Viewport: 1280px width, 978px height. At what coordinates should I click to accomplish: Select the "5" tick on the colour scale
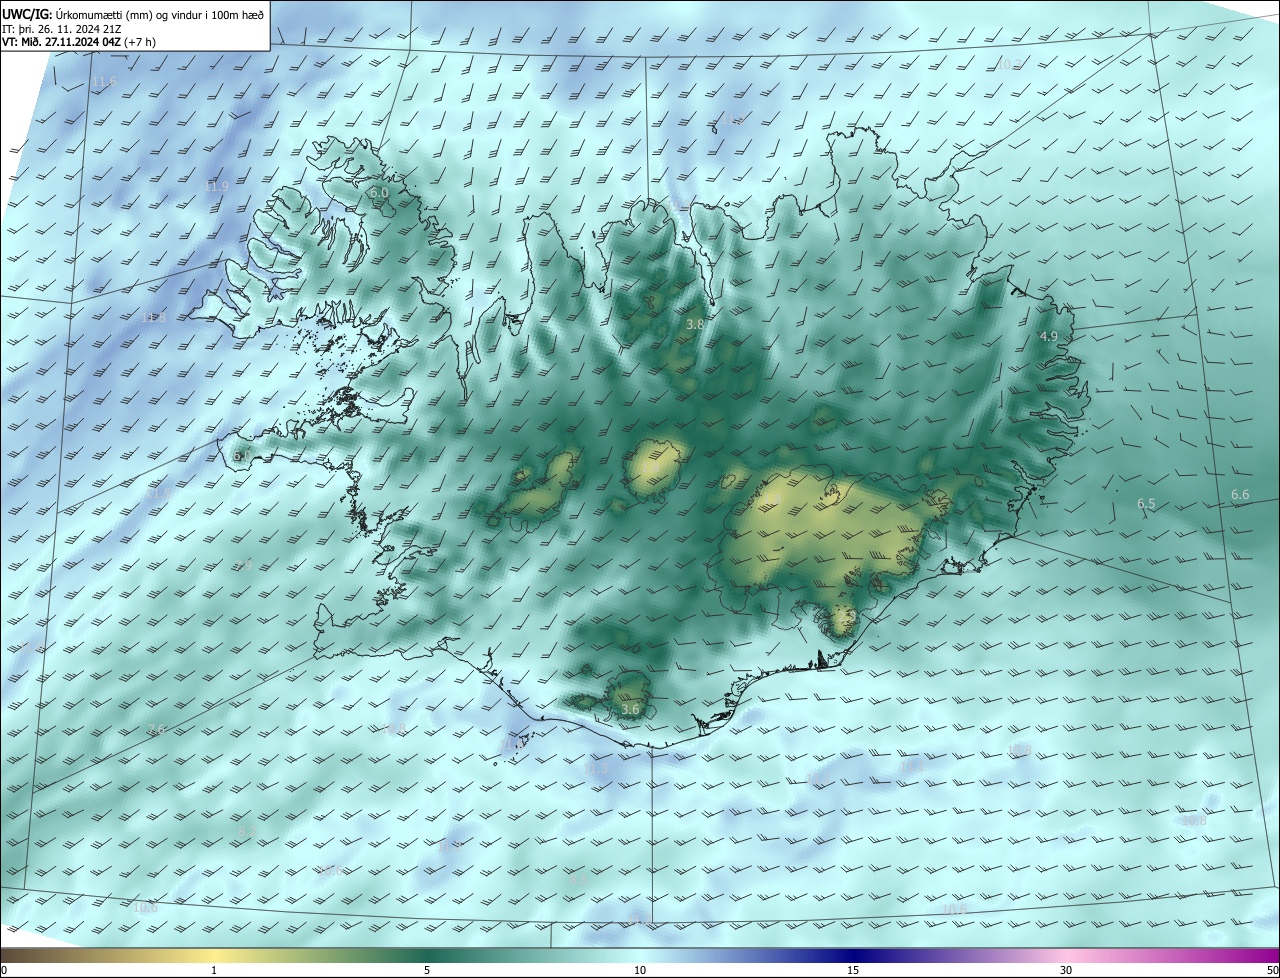pyautogui.click(x=427, y=970)
